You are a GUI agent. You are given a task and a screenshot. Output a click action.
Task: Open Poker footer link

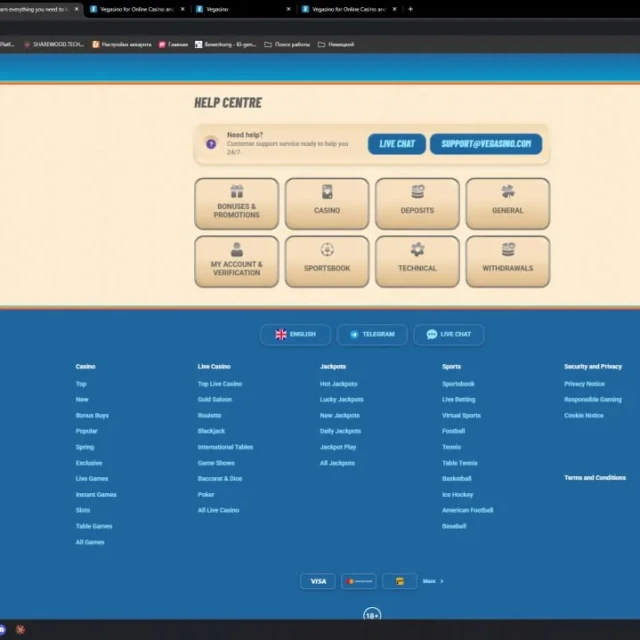pyautogui.click(x=206, y=495)
